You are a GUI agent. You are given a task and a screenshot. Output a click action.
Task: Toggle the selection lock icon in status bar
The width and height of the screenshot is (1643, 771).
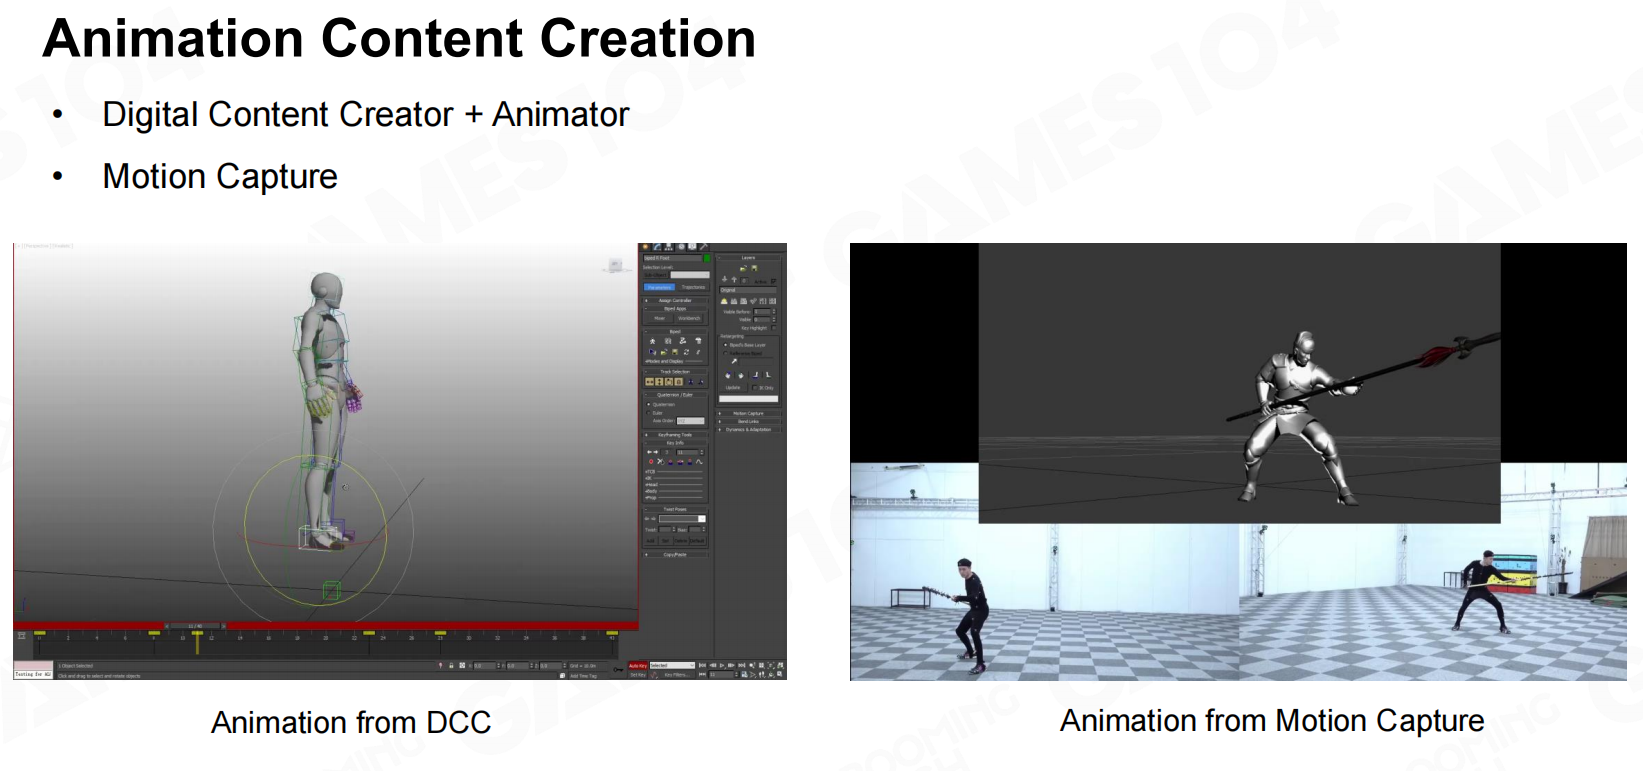(451, 665)
